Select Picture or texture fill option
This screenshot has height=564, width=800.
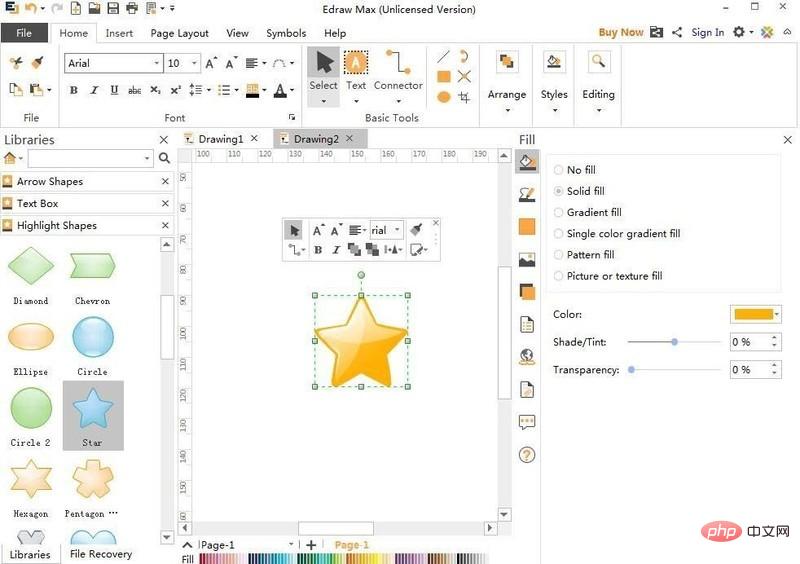tap(608, 276)
